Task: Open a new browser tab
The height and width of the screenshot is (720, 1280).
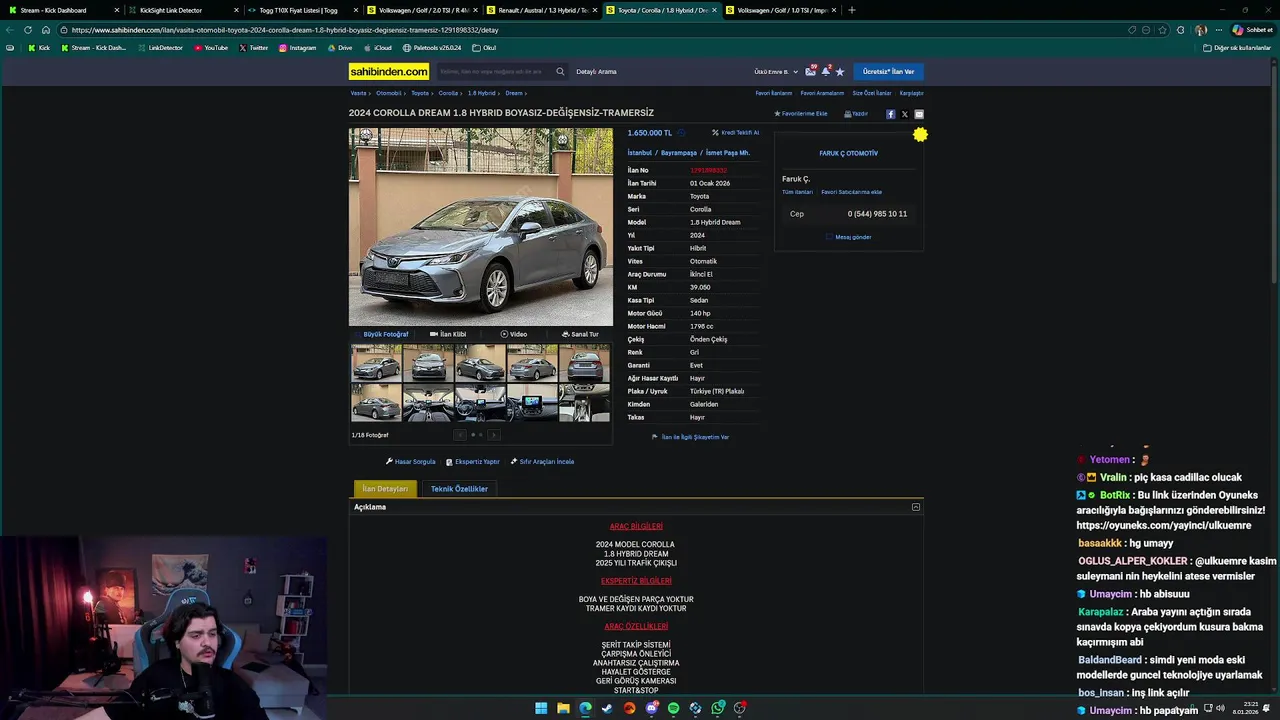Action: (x=851, y=10)
